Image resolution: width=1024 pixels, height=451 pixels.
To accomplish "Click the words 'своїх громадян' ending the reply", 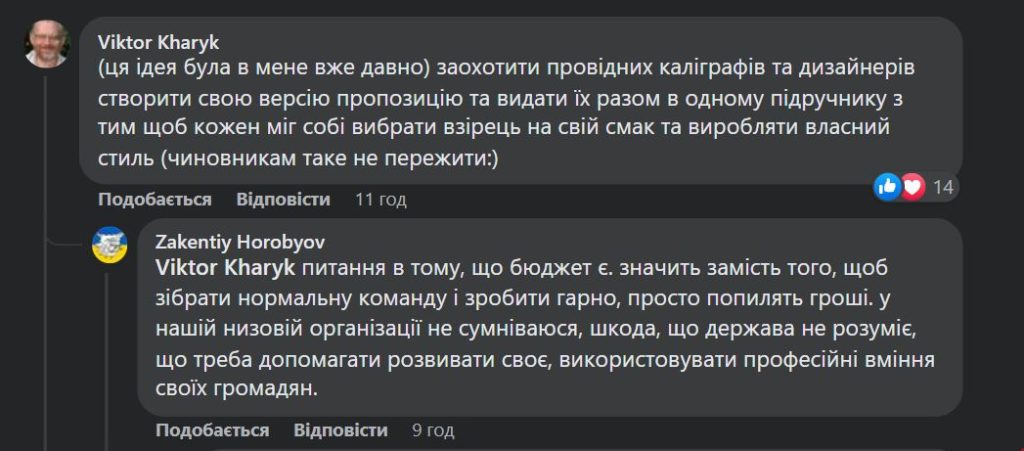I will (x=236, y=389).
